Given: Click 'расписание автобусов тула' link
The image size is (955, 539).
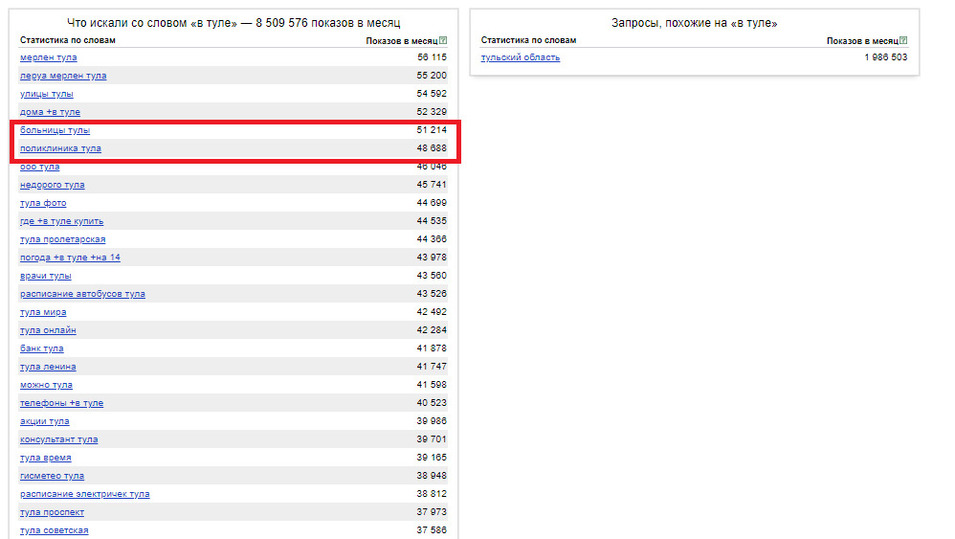Looking at the screenshot, I should tap(82, 294).
